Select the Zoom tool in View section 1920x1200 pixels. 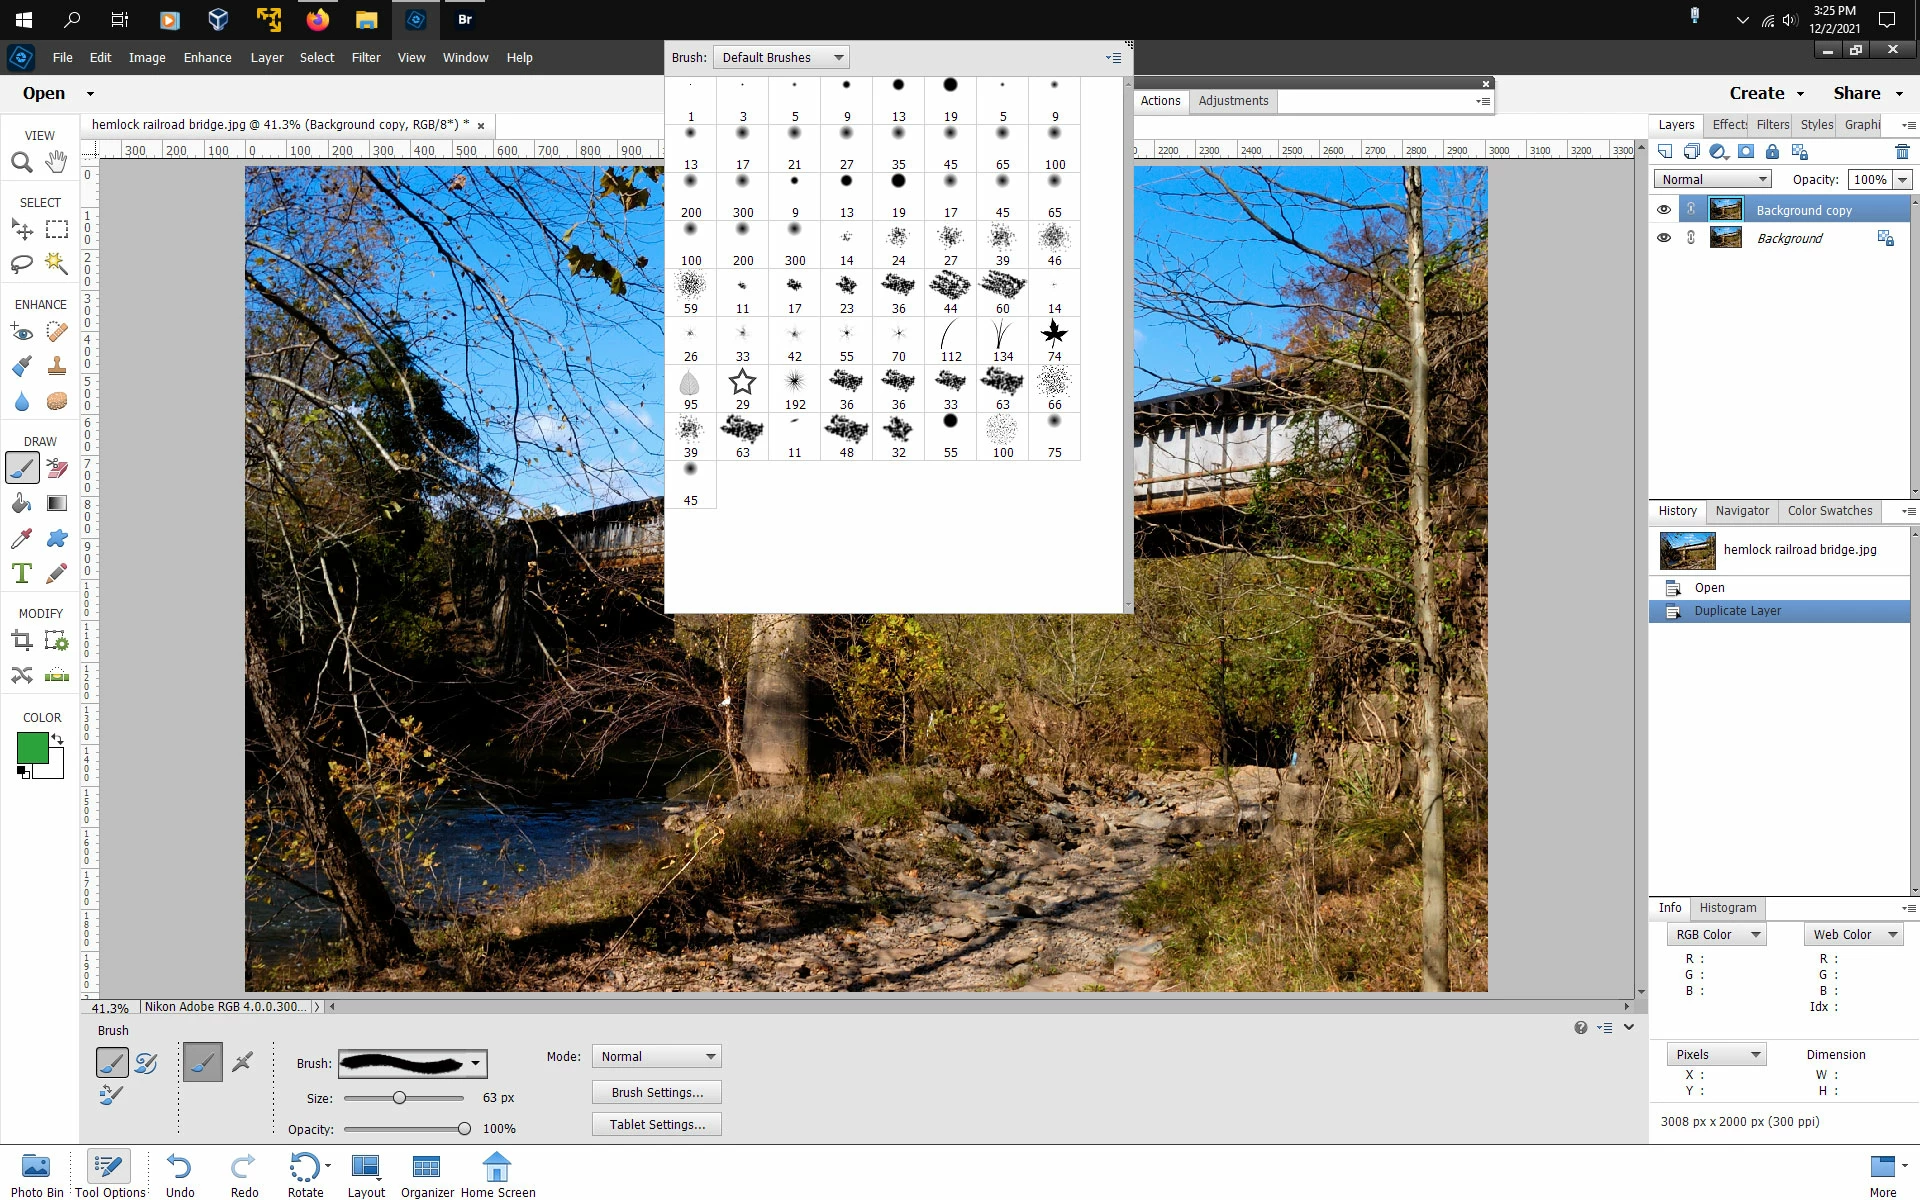point(21,162)
